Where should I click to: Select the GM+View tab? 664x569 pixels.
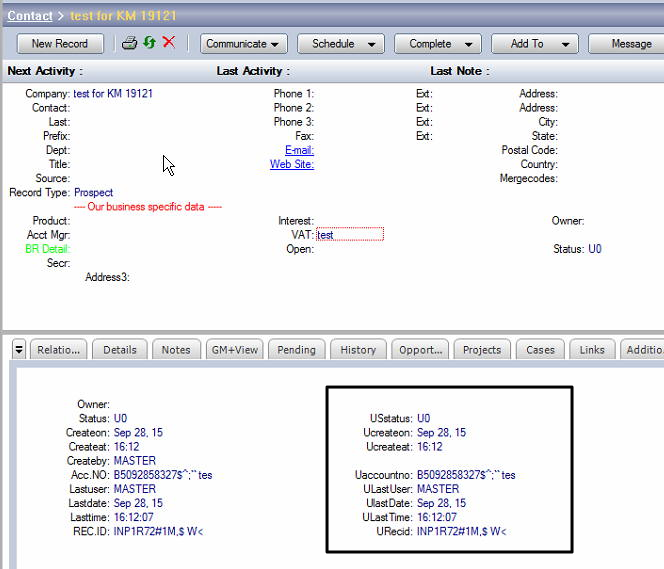click(x=234, y=350)
